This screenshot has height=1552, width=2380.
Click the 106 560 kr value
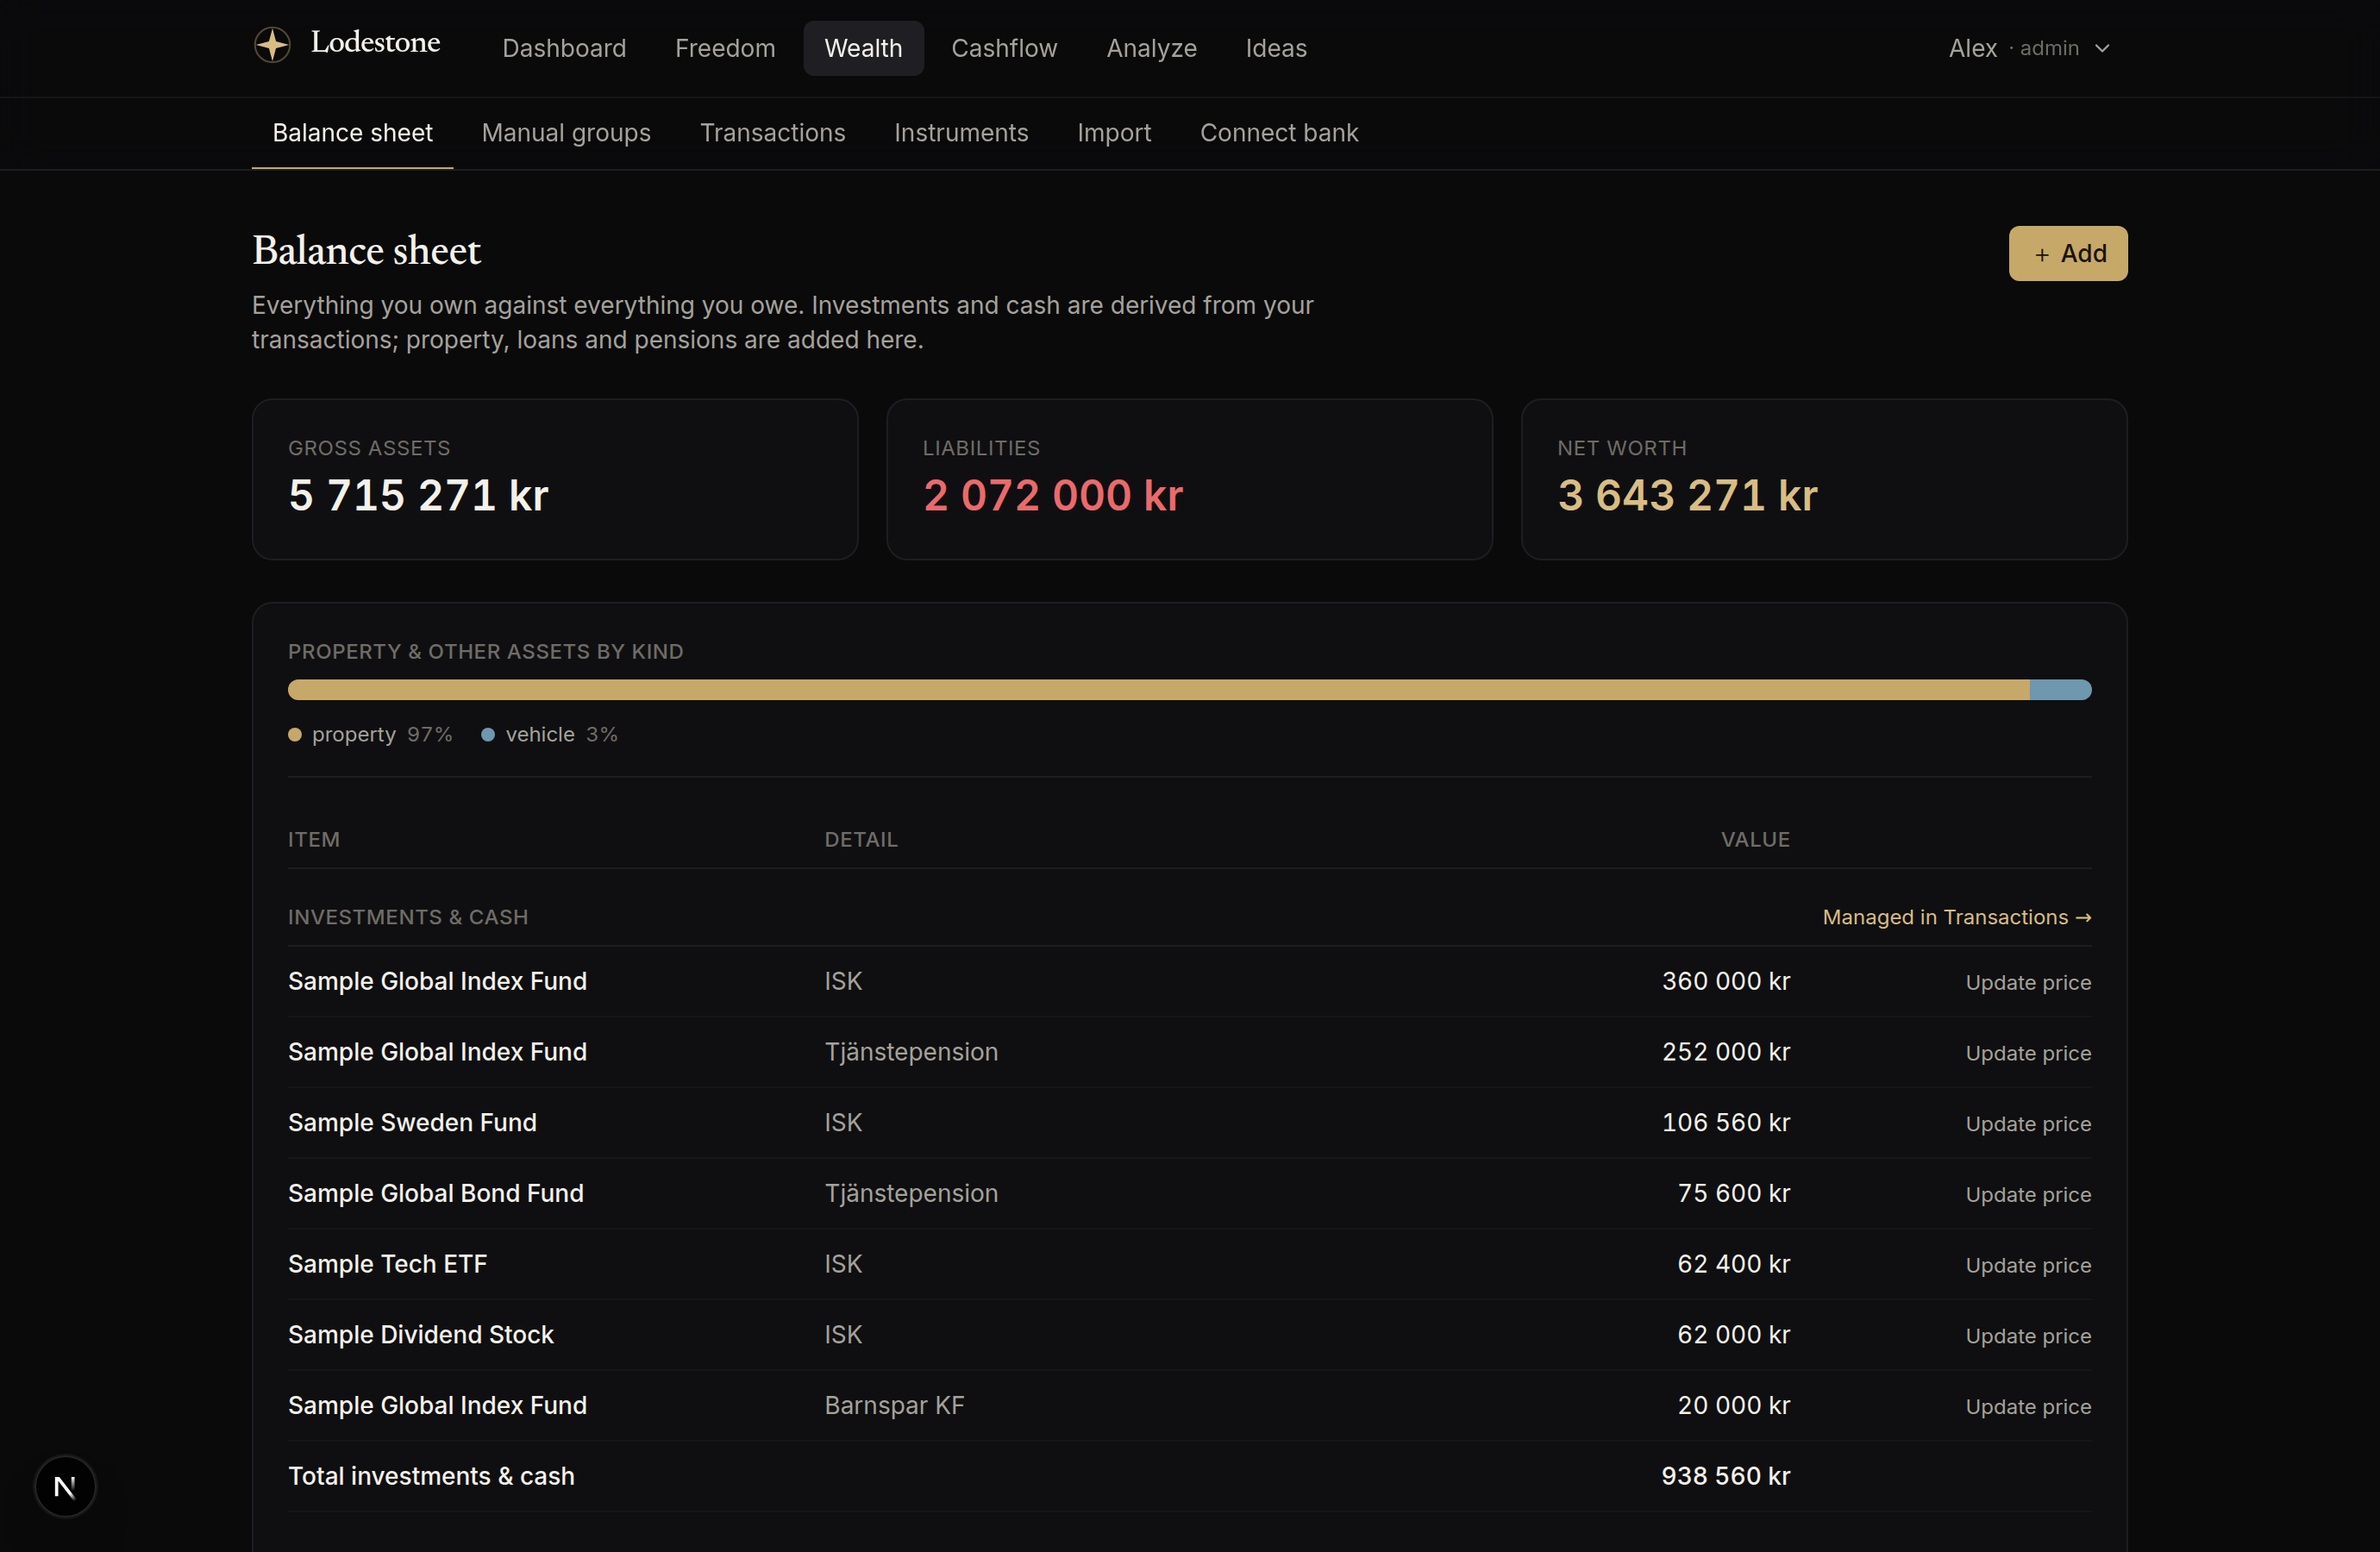click(x=1726, y=1123)
